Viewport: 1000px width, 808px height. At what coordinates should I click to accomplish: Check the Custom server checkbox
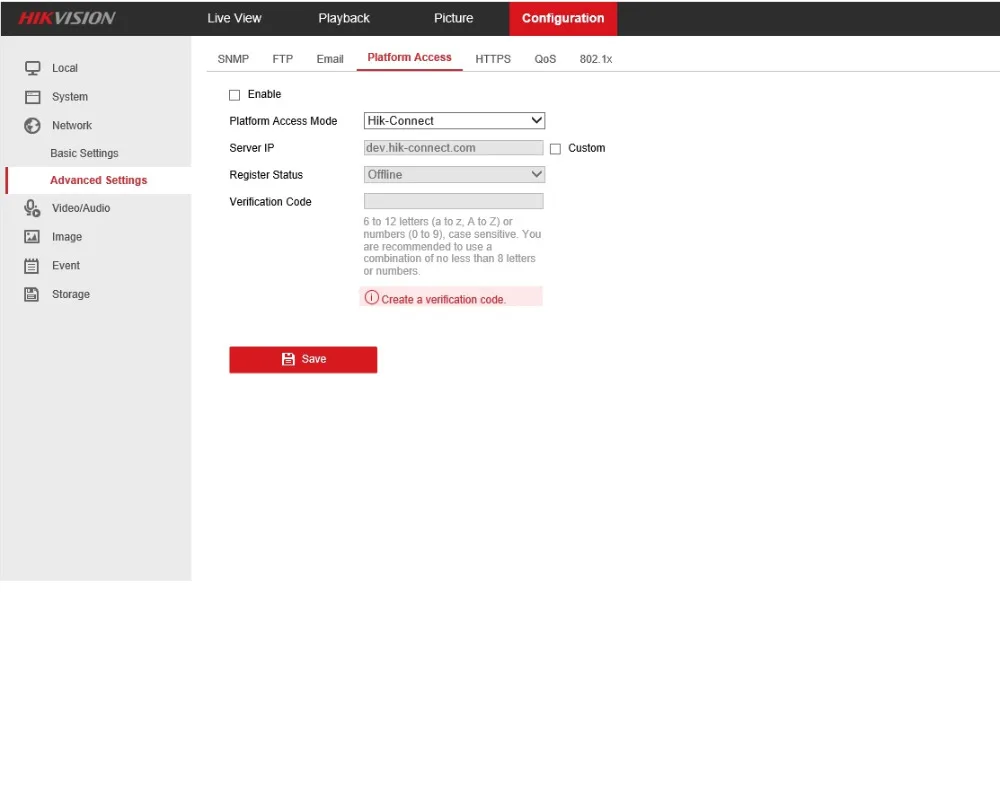tap(555, 149)
